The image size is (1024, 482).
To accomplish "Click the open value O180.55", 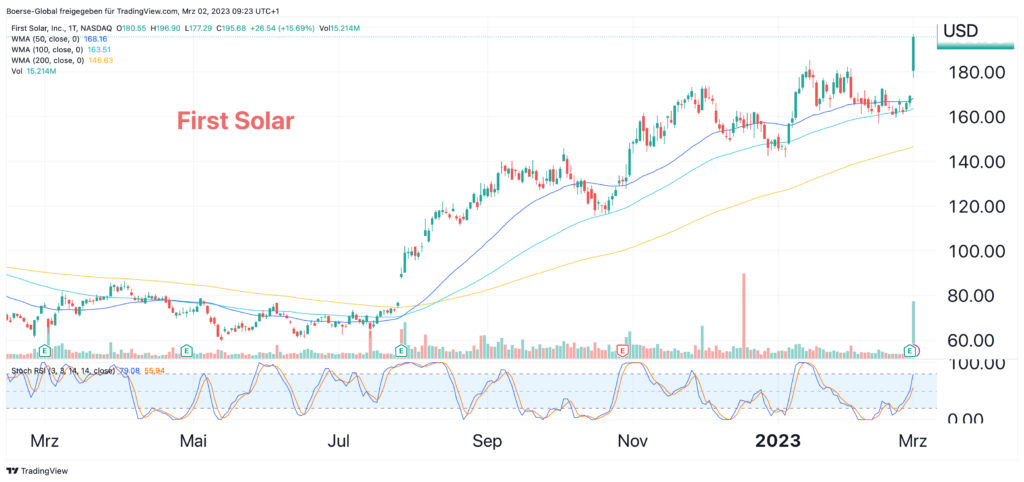I will 133,29.
